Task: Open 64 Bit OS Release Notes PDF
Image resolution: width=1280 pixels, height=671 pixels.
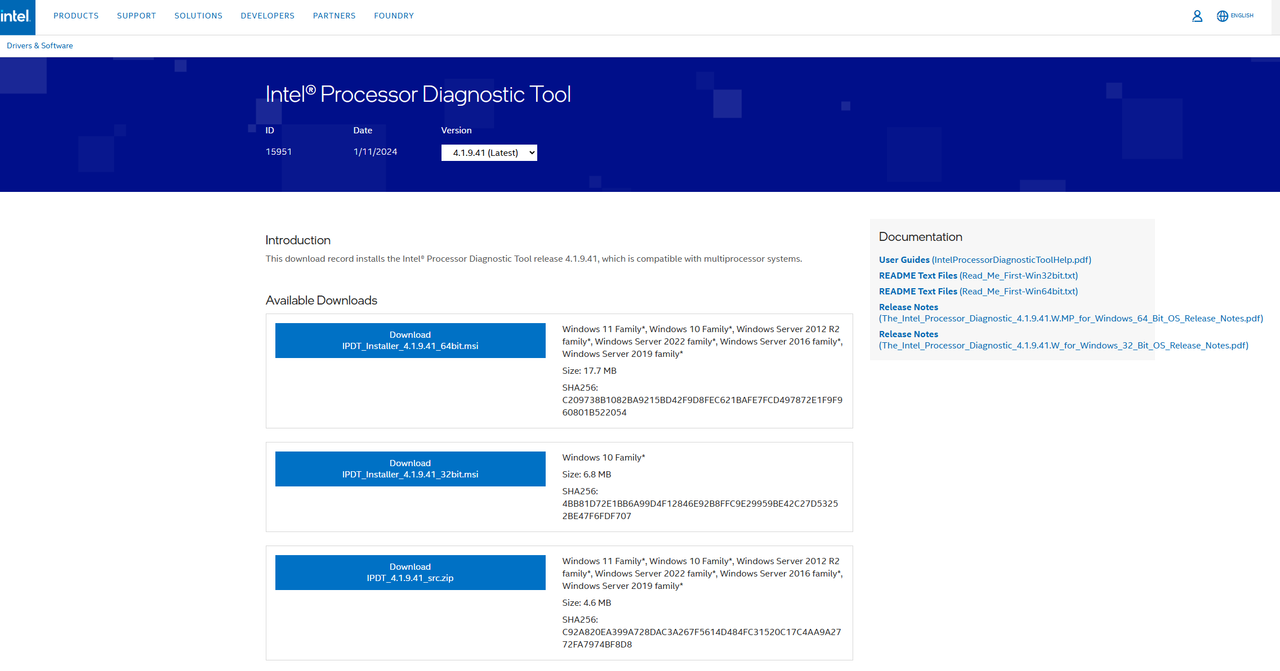Action: (1071, 313)
